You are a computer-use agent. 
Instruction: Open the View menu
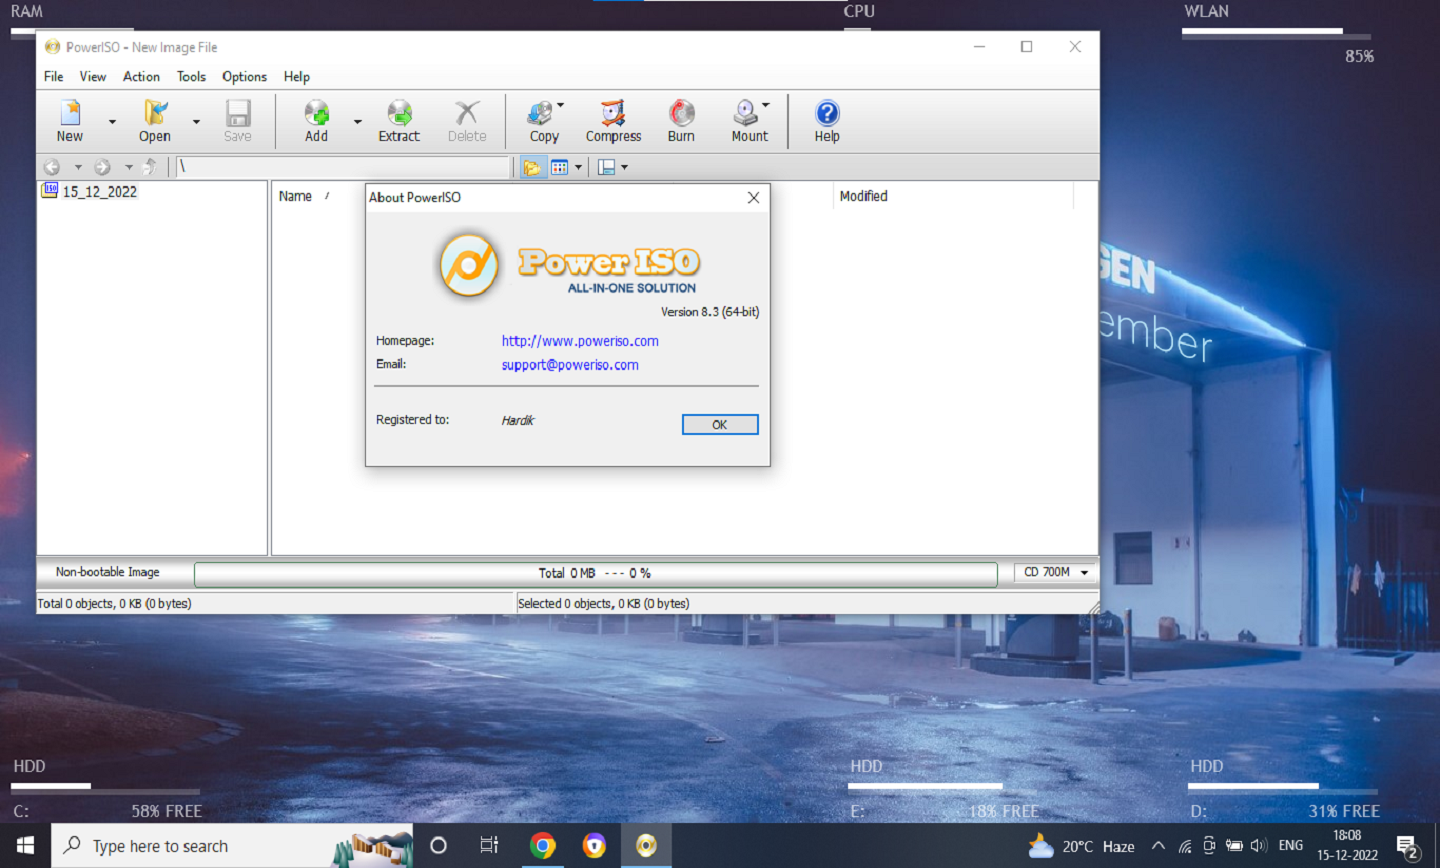click(93, 76)
